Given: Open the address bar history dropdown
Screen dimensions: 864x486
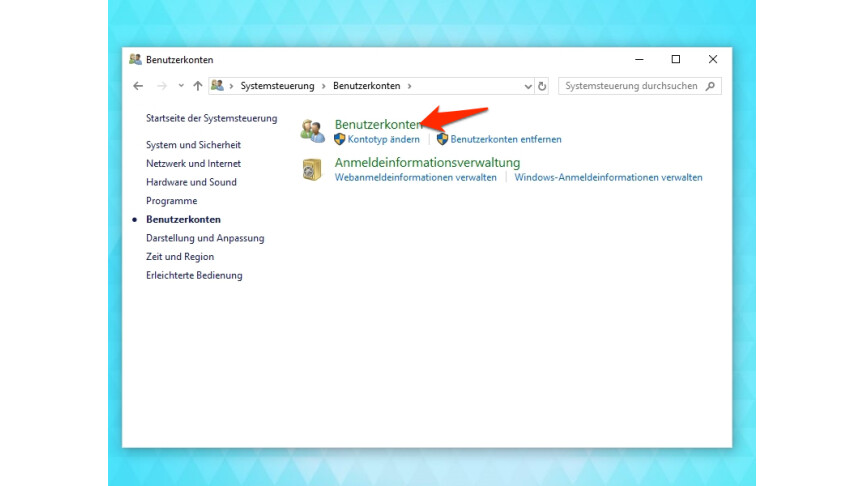Looking at the screenshot, I should click(528, 87).
